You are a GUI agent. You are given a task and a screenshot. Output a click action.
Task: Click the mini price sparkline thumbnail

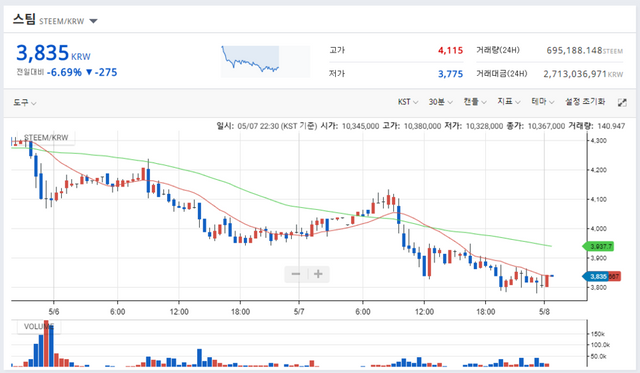click(265, 61)
